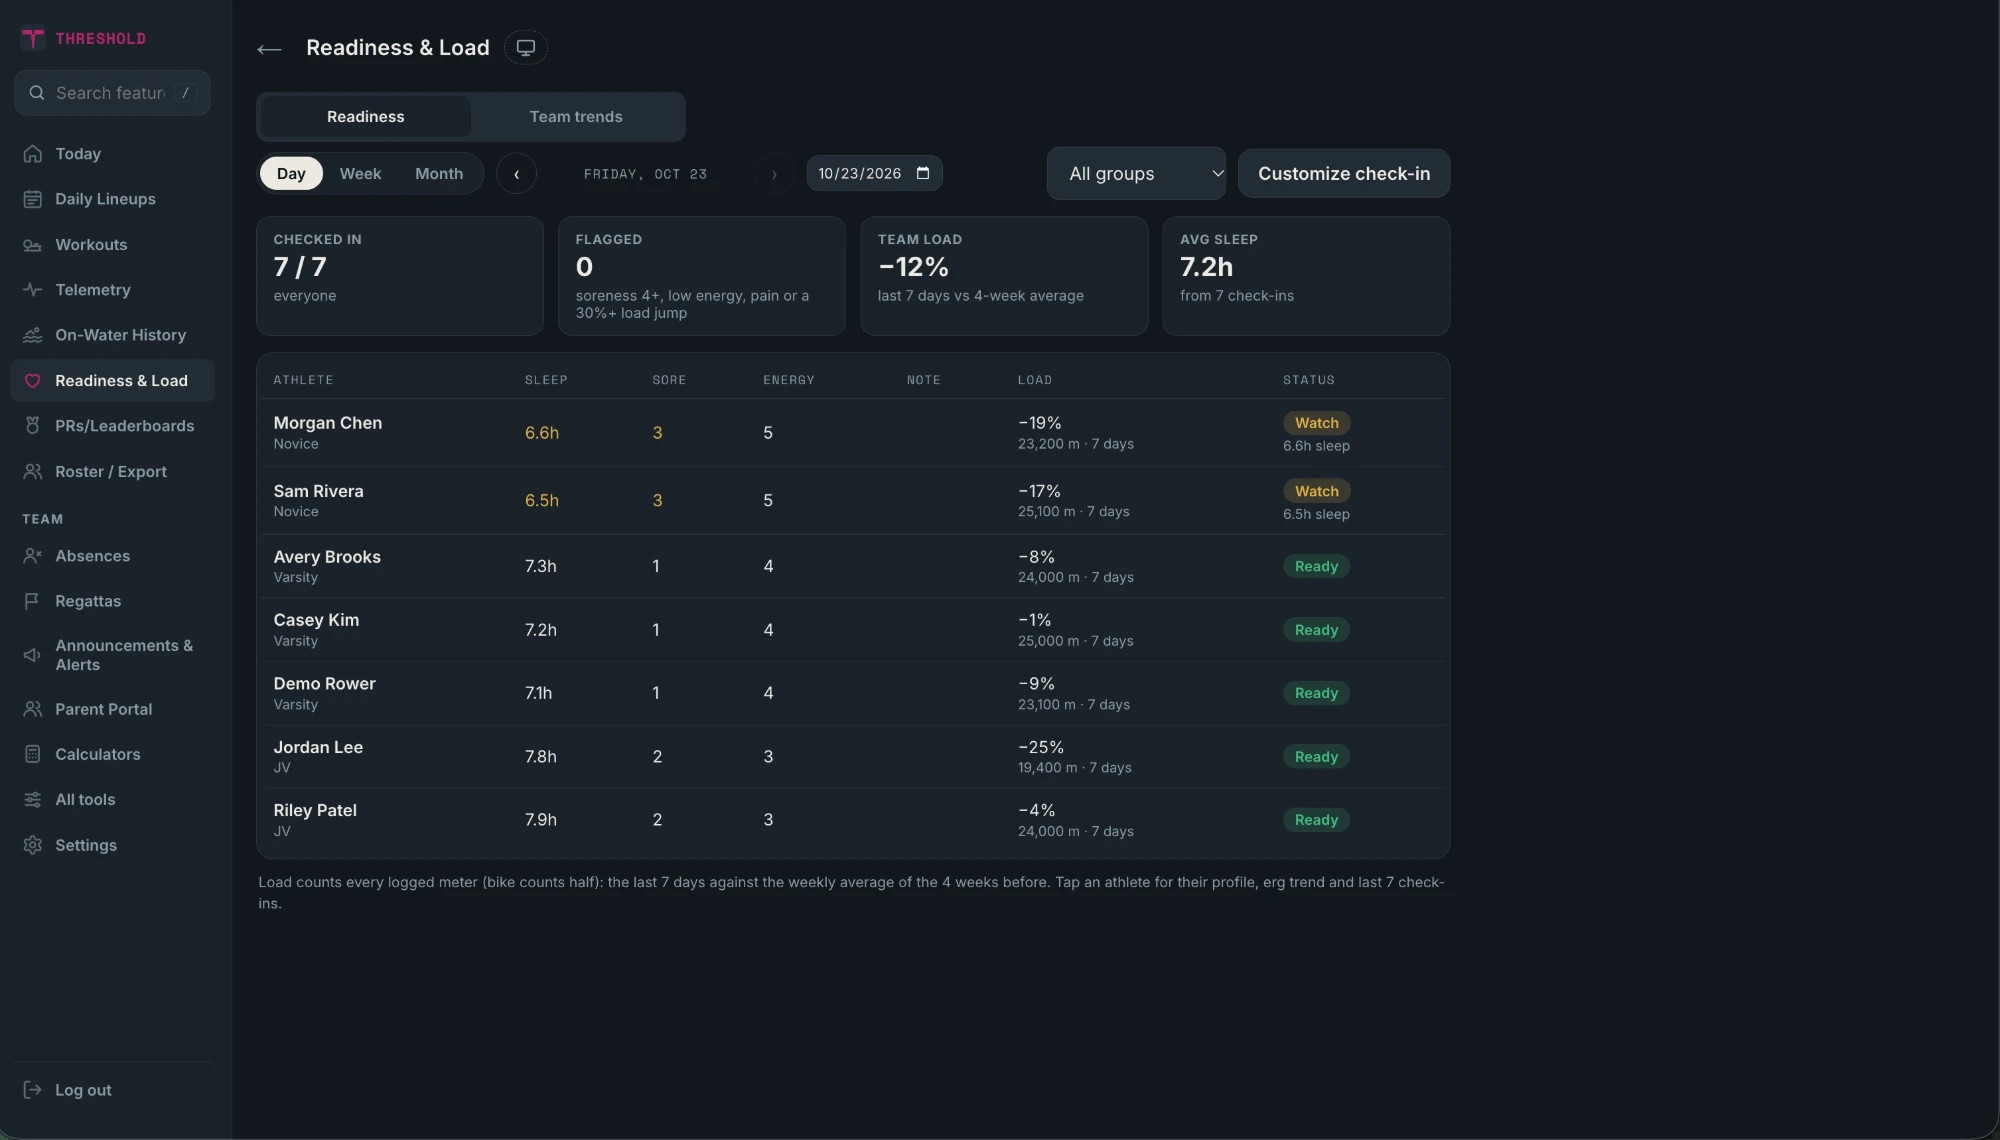This screenshot has height=1140, width=2000.
Task: Open On-Water History wave icon
Action: click(33, 335)
